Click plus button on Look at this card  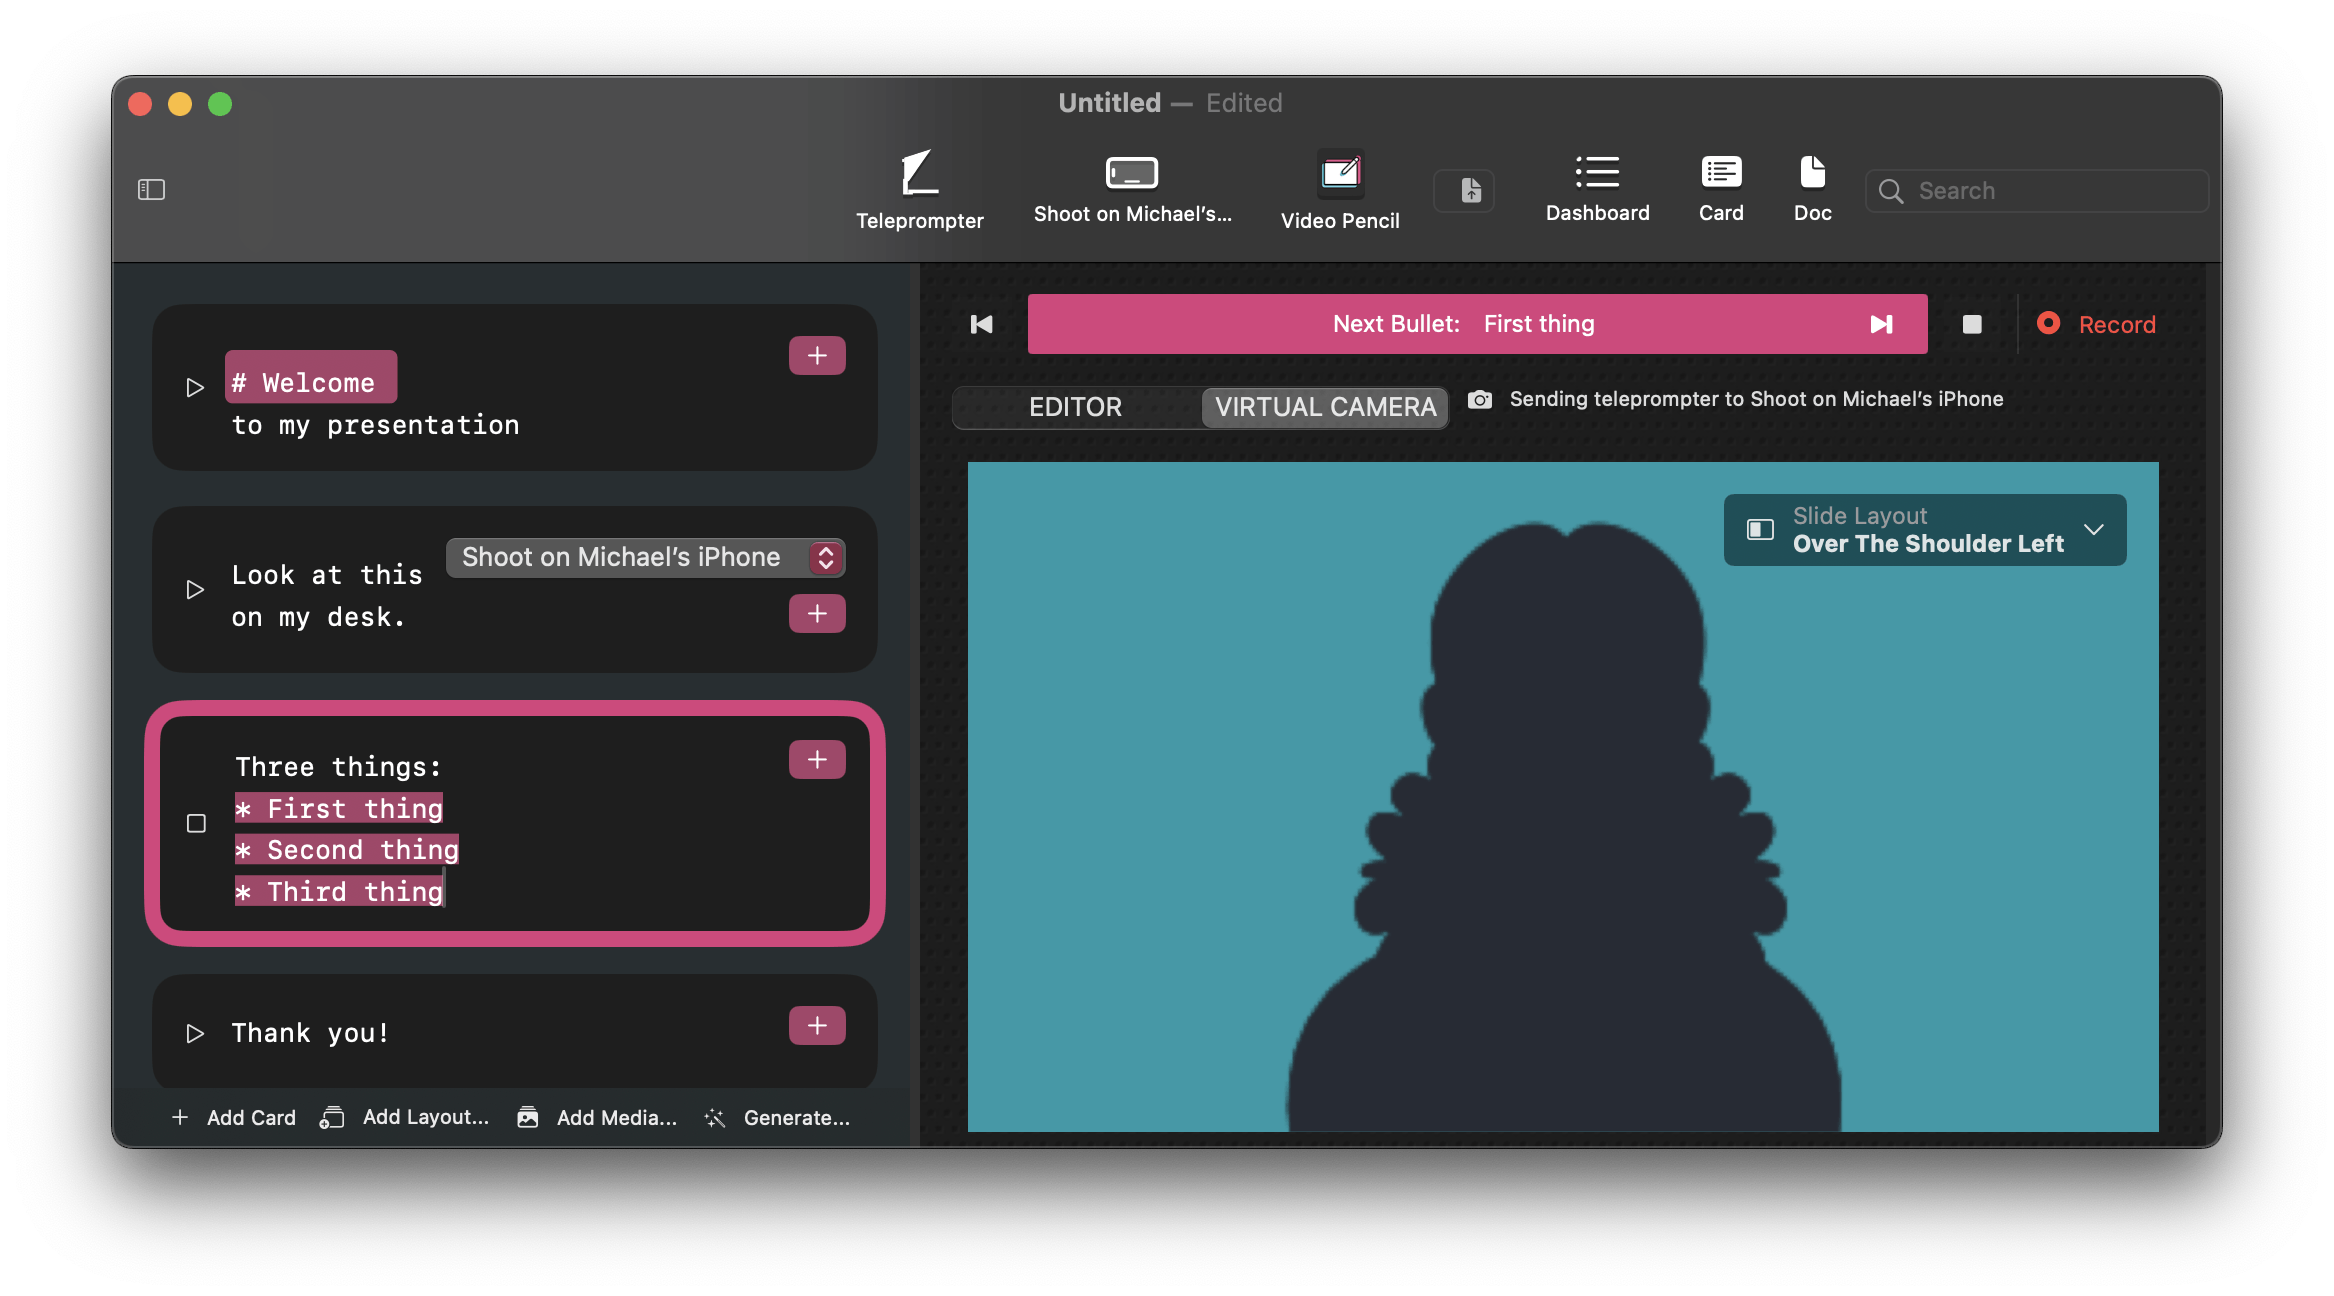pos(817,613)
